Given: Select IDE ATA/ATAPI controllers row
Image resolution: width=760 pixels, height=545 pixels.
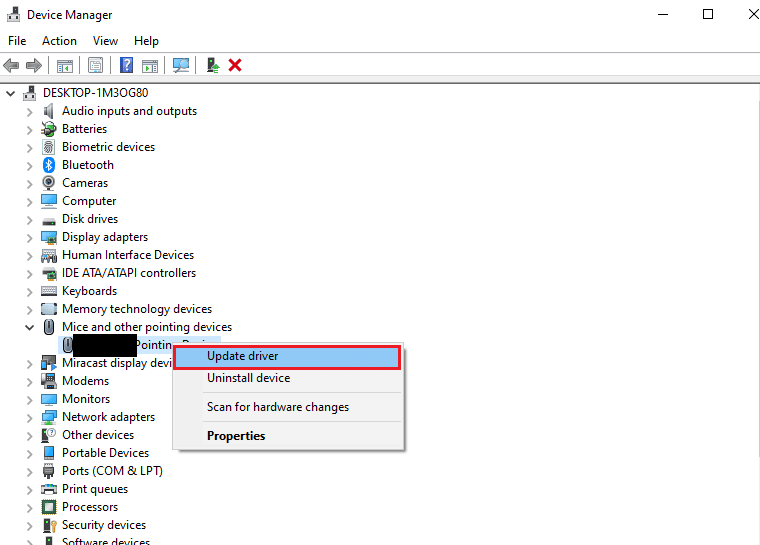Looking at the screenshot, I should (128, 273).
